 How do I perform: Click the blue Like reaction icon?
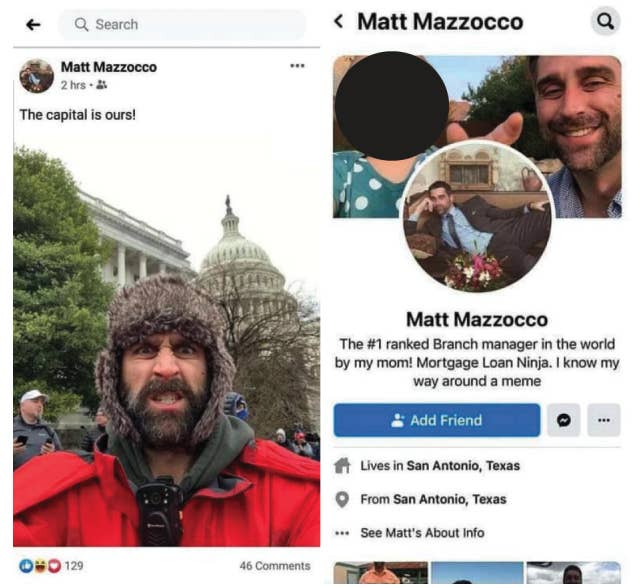click(x=25, y=566)
